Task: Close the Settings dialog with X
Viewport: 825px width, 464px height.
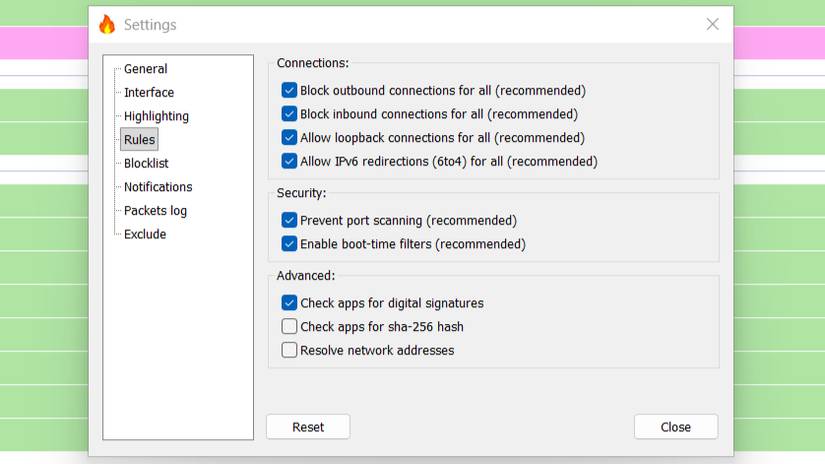Action: coord(712,24)
